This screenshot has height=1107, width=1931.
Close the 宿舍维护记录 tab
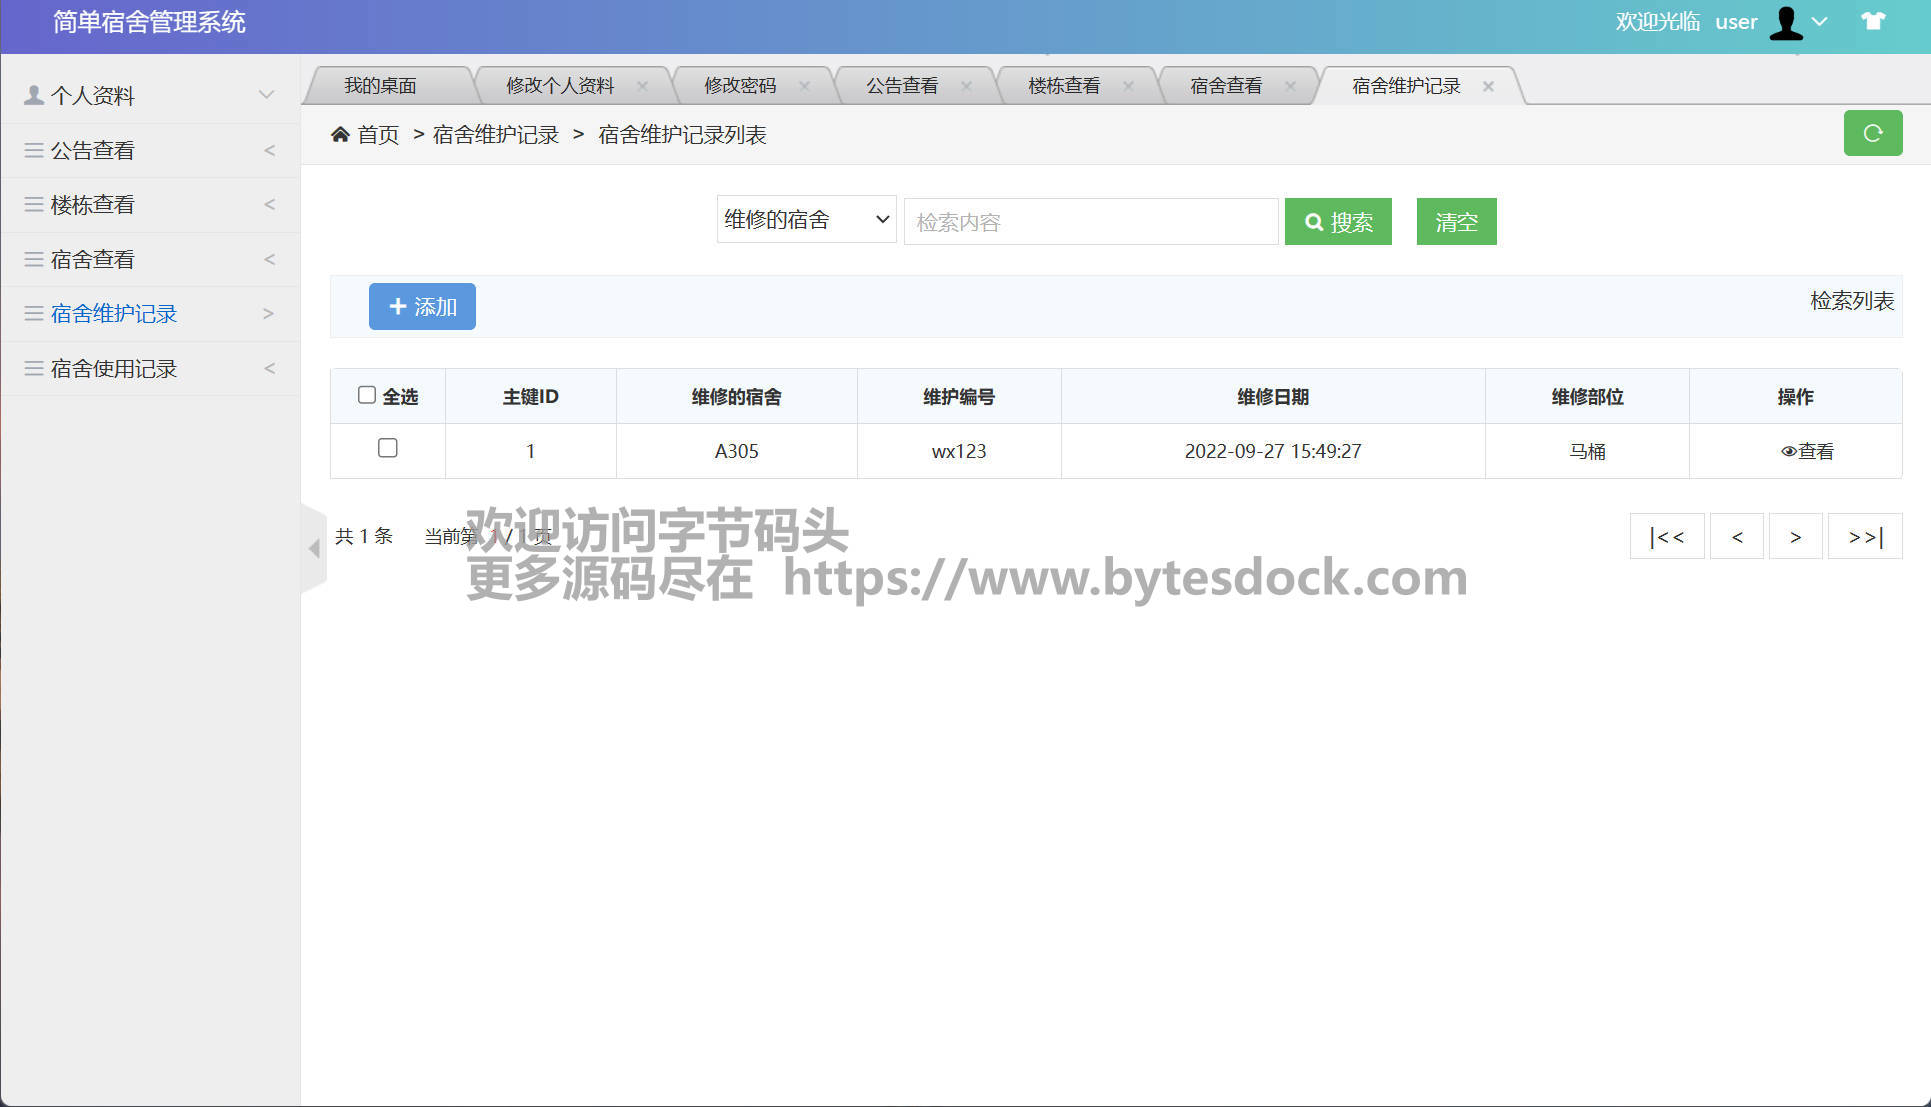1488,86
